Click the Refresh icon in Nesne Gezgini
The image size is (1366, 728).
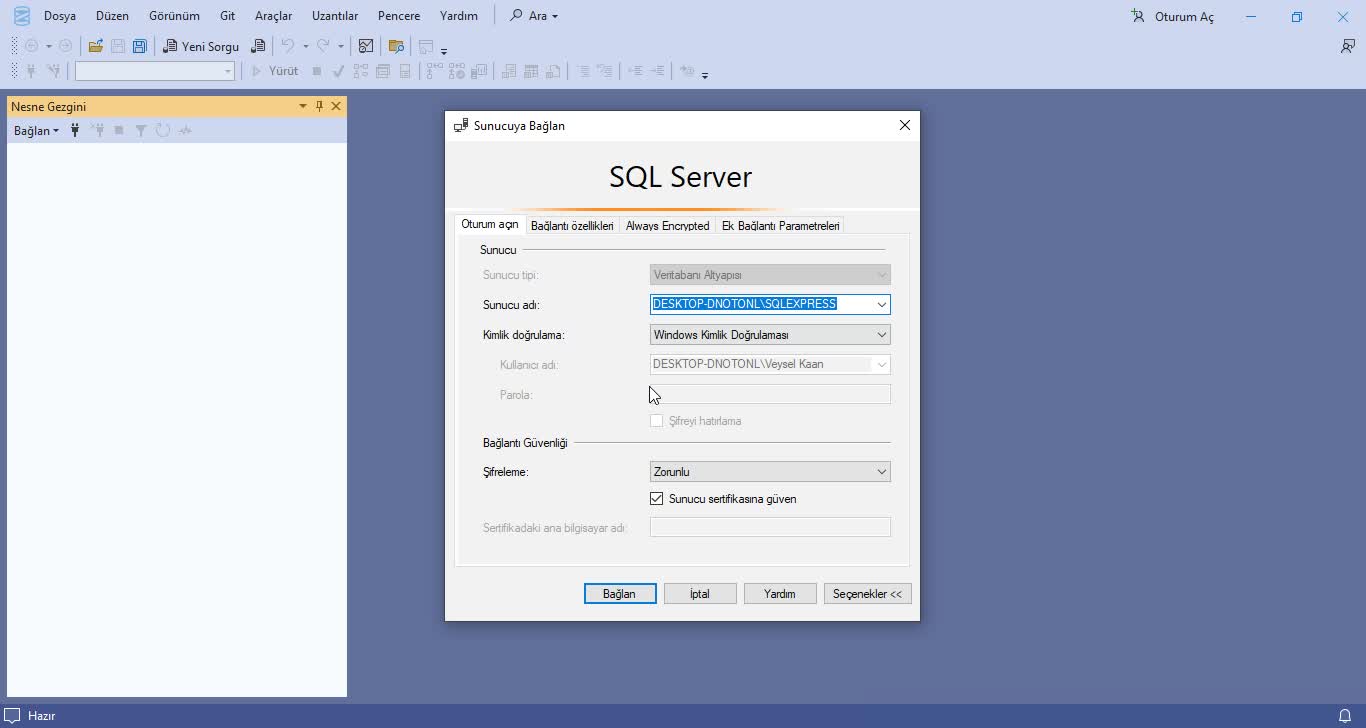pyautogui.click(x=163, y=130)
